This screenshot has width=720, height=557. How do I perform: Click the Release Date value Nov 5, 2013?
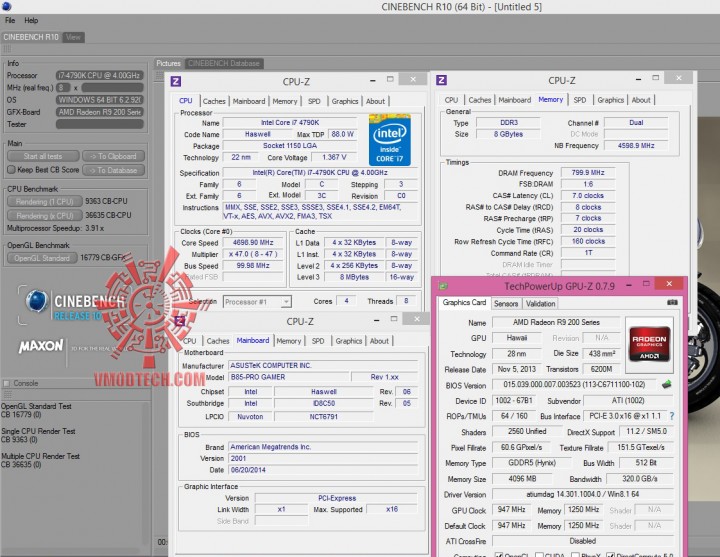tap(517, 369)
